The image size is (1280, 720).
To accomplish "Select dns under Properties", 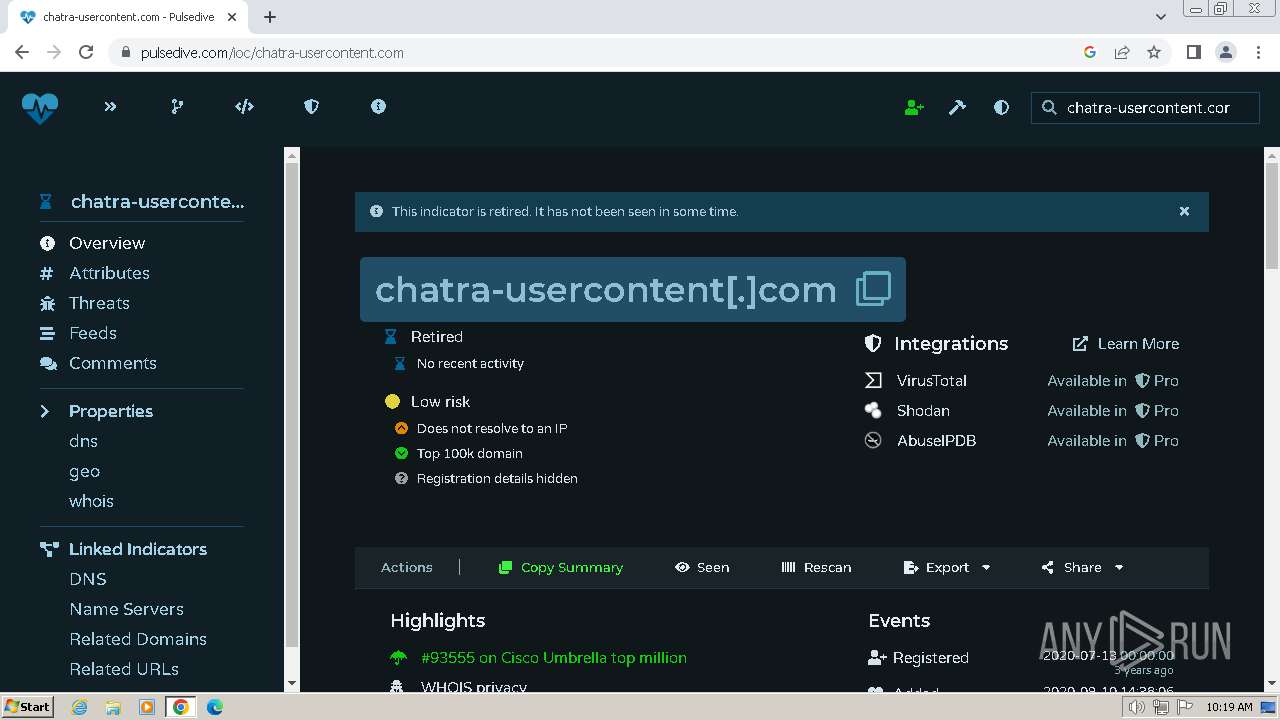I will (x=83, y=441).
